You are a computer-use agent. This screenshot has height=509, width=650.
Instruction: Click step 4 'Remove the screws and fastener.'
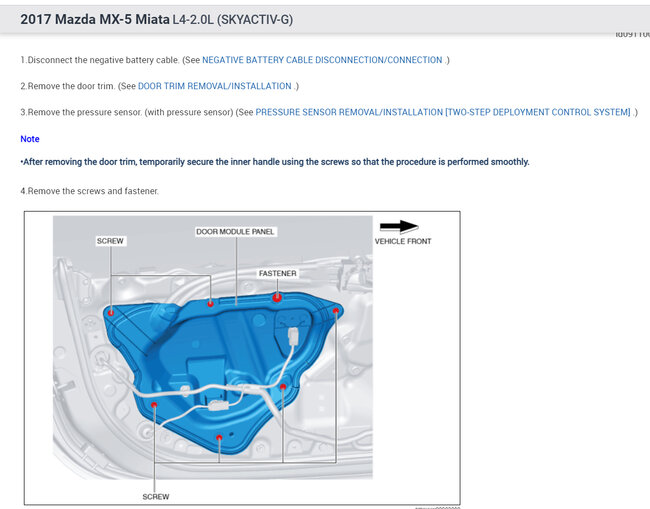tap(90, 191)
